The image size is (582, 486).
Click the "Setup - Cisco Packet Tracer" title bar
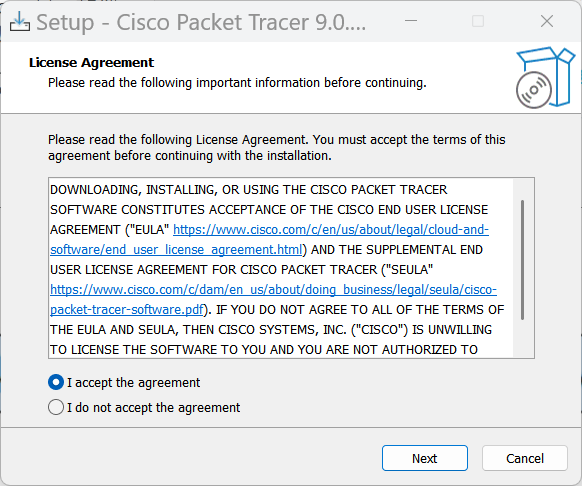[x=201, y=22]
